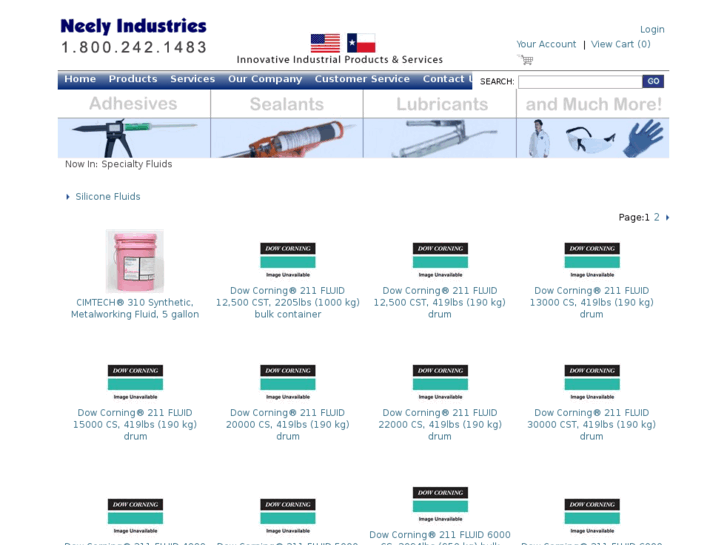Click Dow Corning image above 20000 CS drum
Image resolution: width=727 pixels, height=545 pixels.
[287, 382]
